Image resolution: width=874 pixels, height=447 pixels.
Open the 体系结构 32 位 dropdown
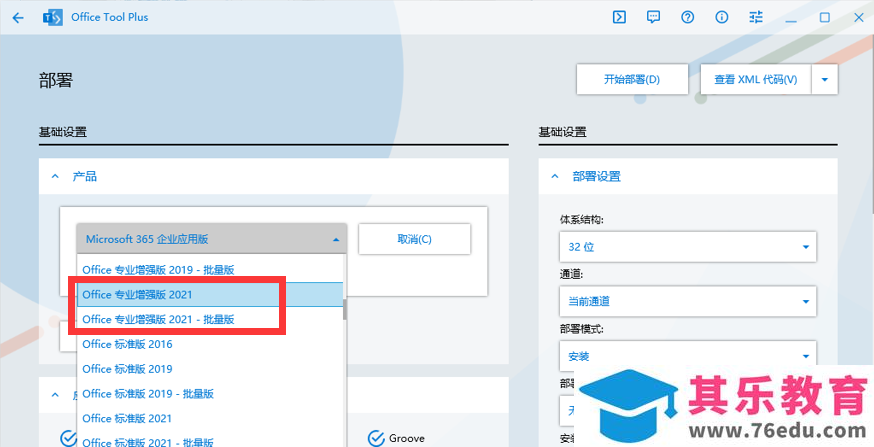point(688,247)
